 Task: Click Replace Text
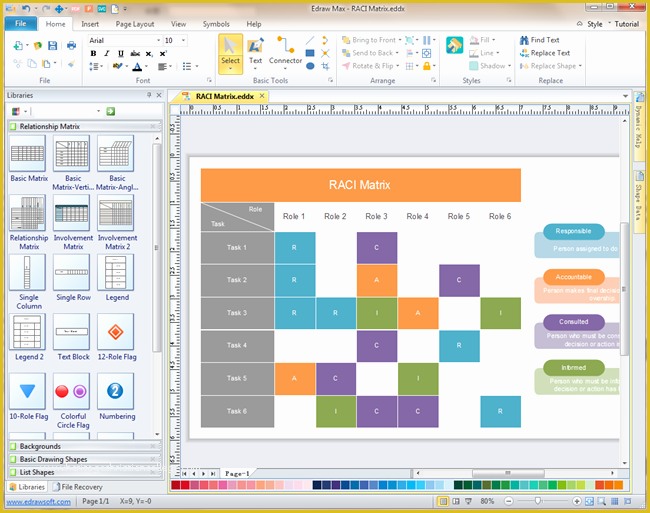click(x=545, y=53)
